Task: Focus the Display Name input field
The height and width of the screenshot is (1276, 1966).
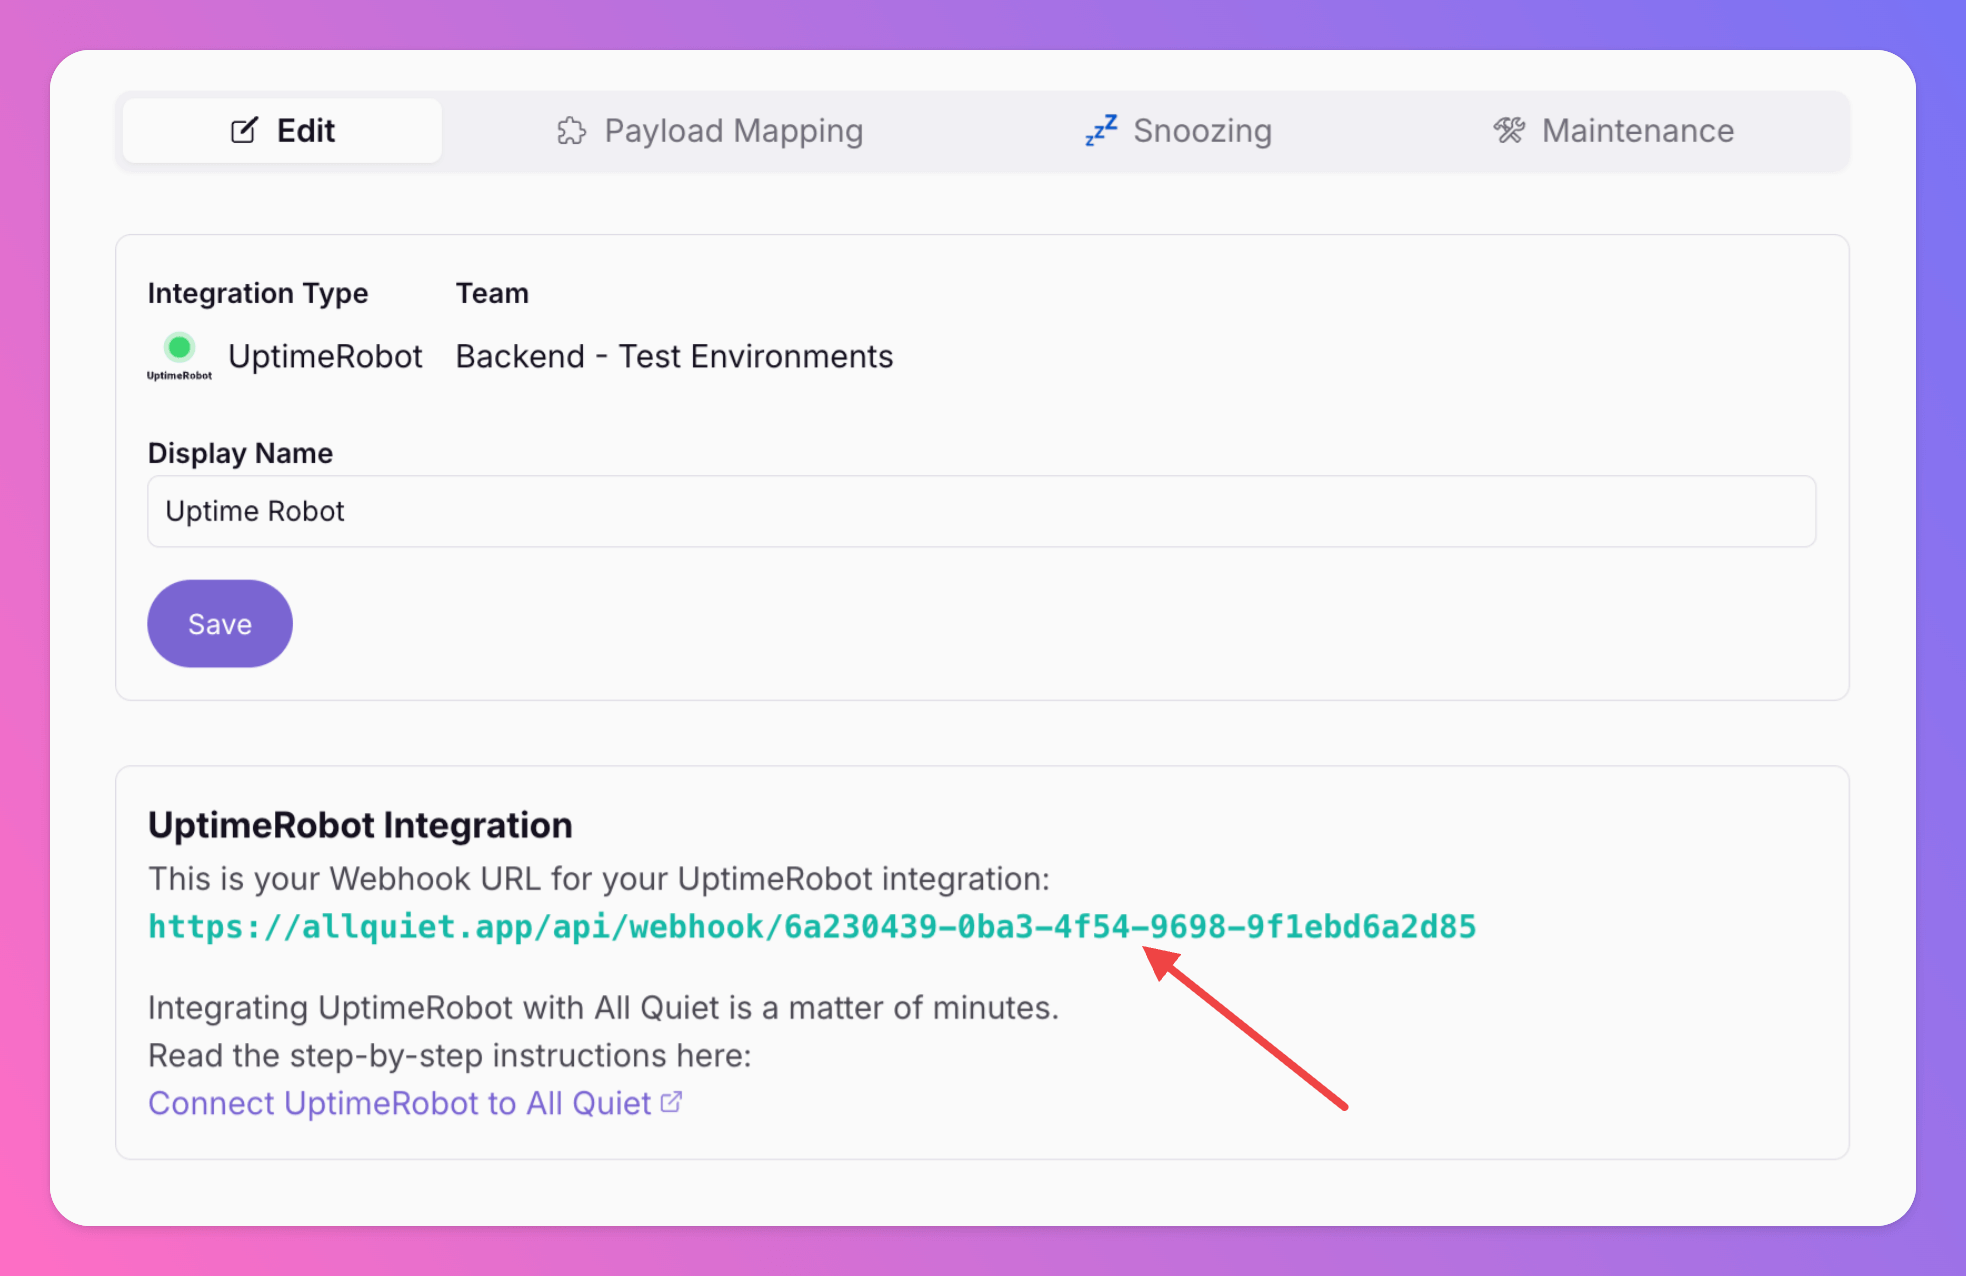Action: tap(980, 511)
